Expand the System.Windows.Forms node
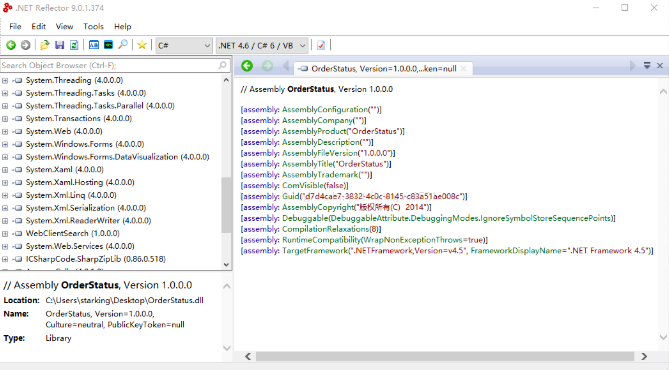 (x=5, y=144)
